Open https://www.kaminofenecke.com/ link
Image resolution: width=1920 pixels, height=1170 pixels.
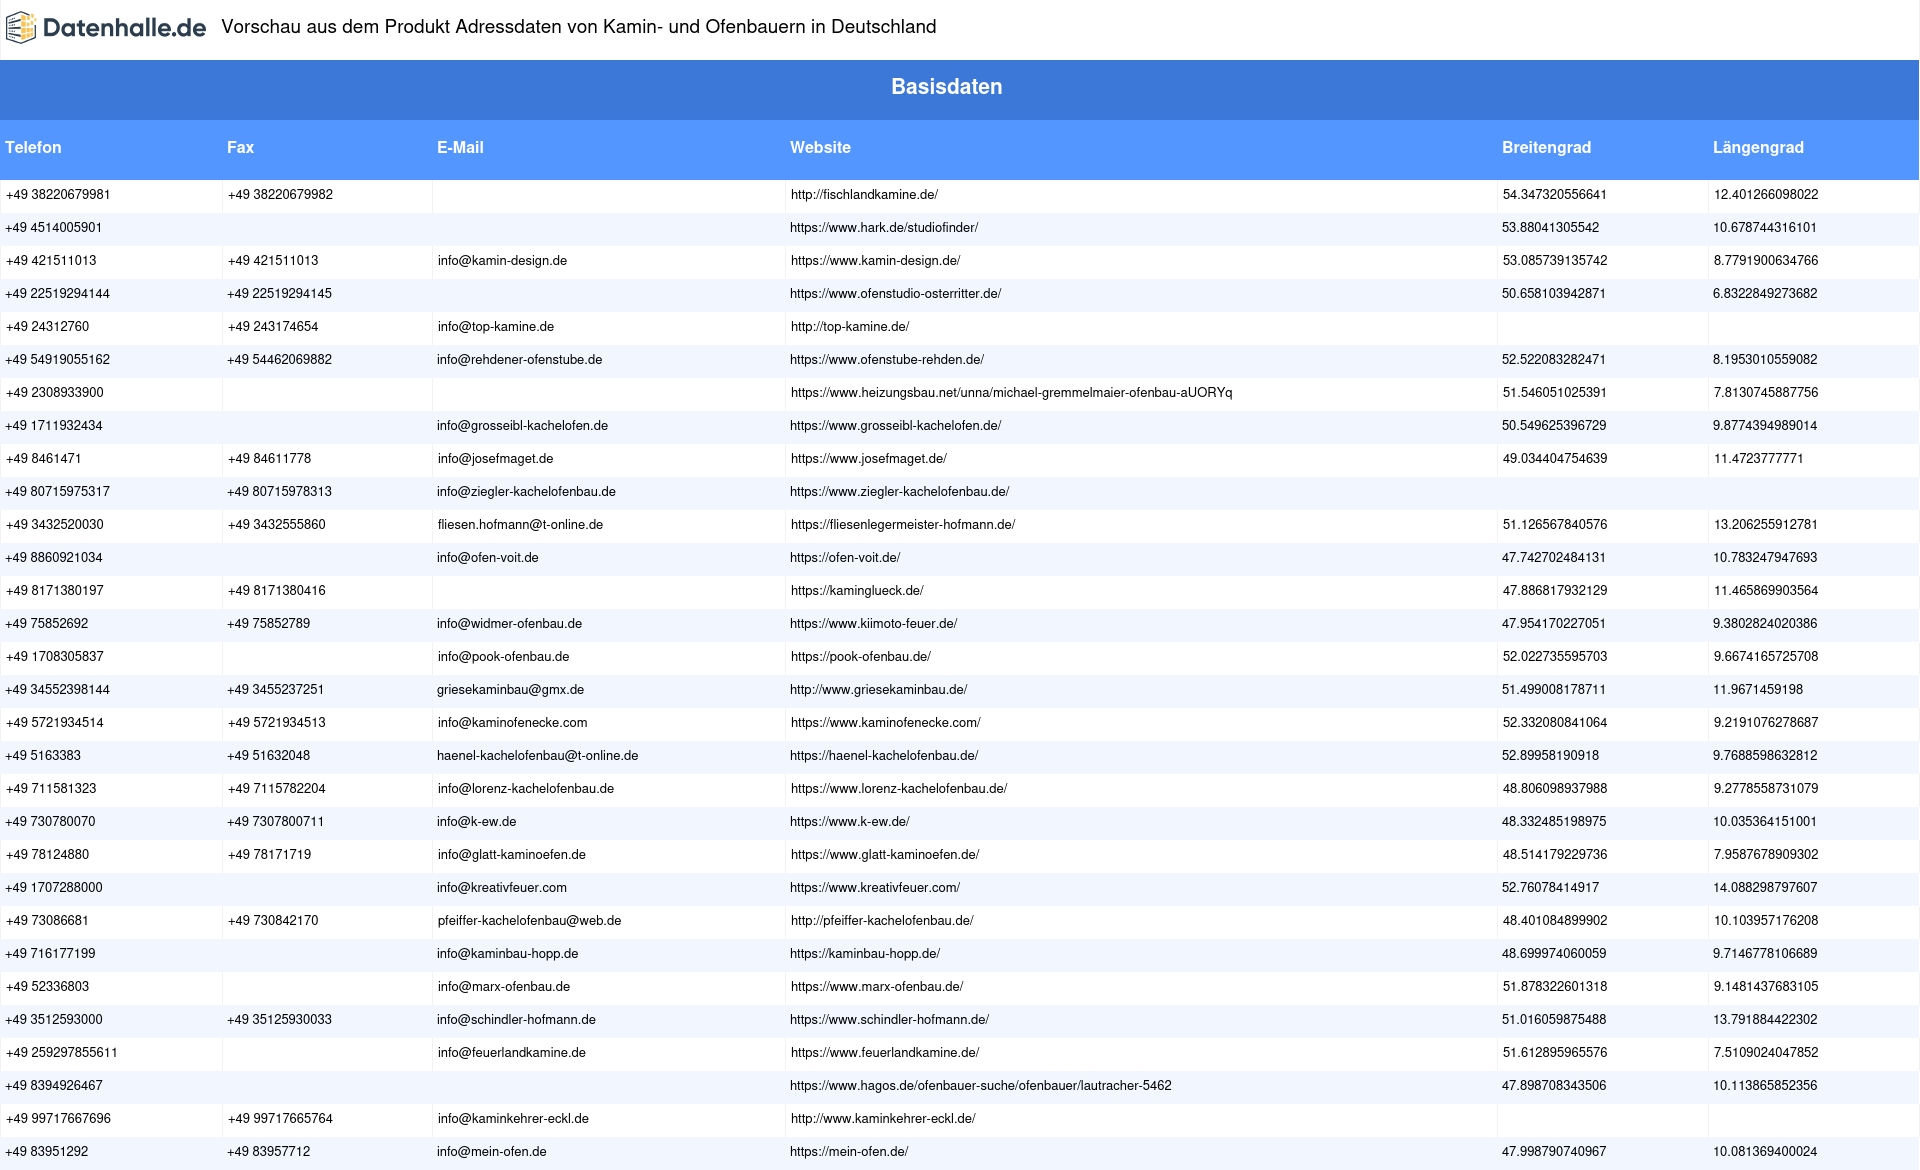tap(885, 723)
